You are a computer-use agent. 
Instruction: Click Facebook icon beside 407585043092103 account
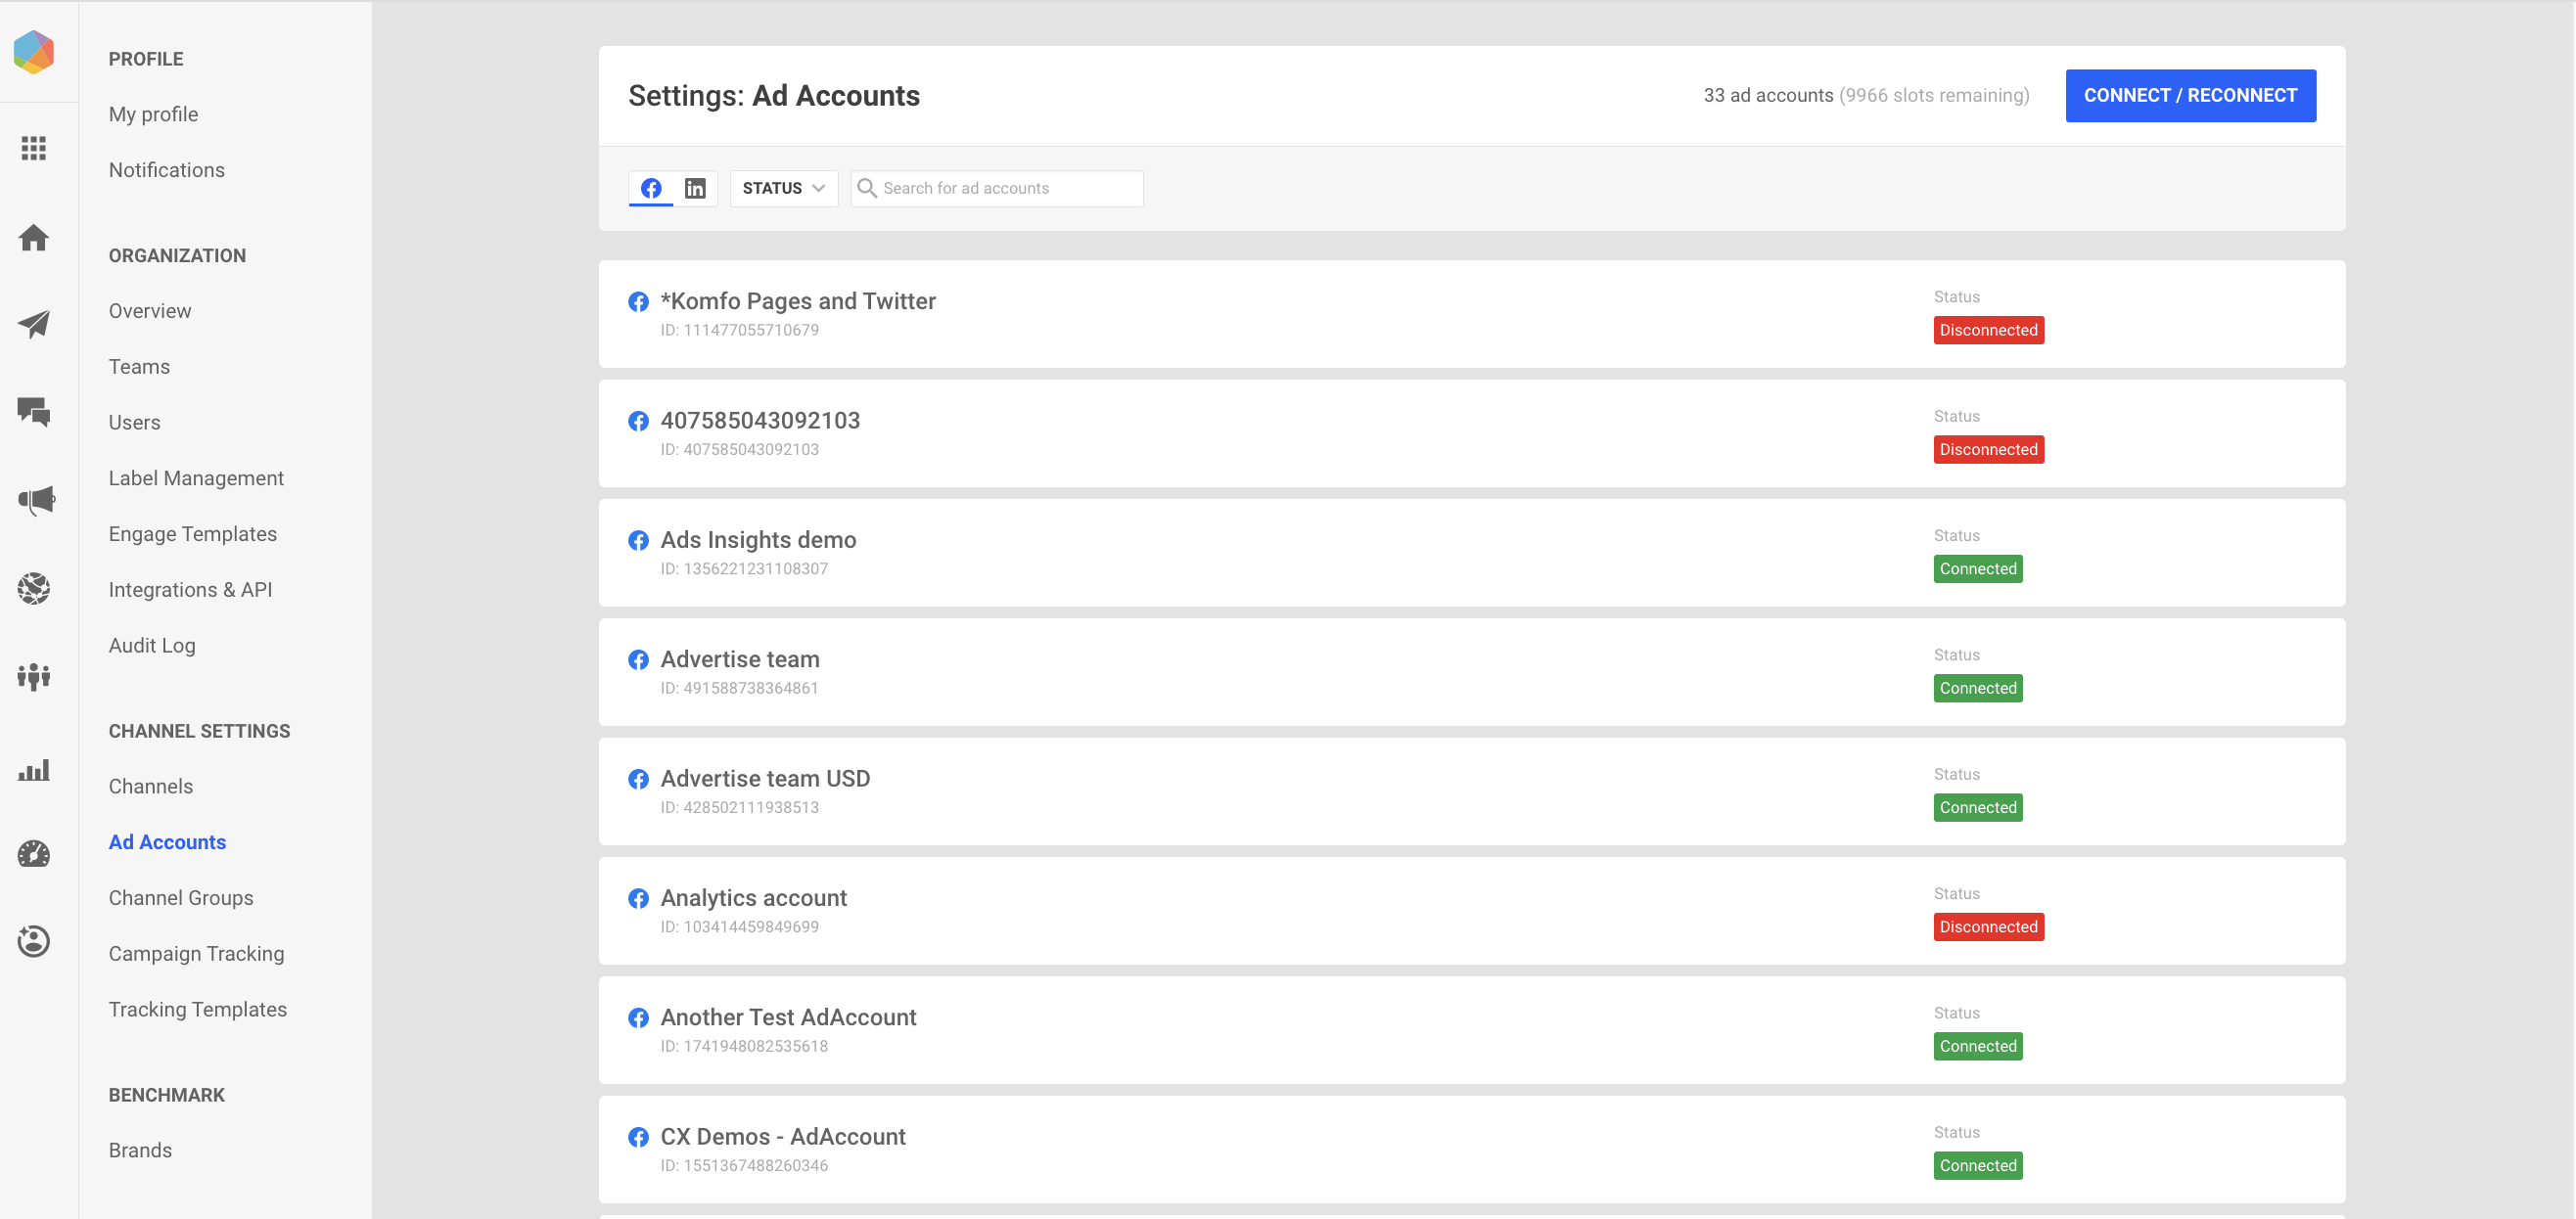click(638, 421)
